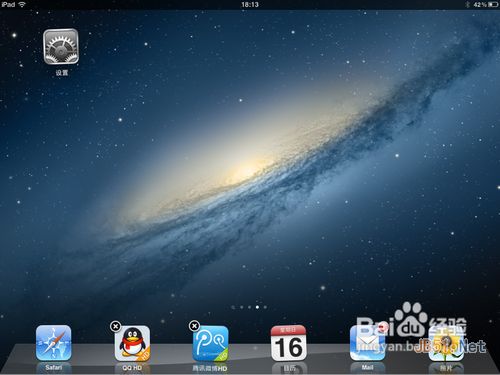
Task: Open the Photos sunflower app
Action: point(446,343)
